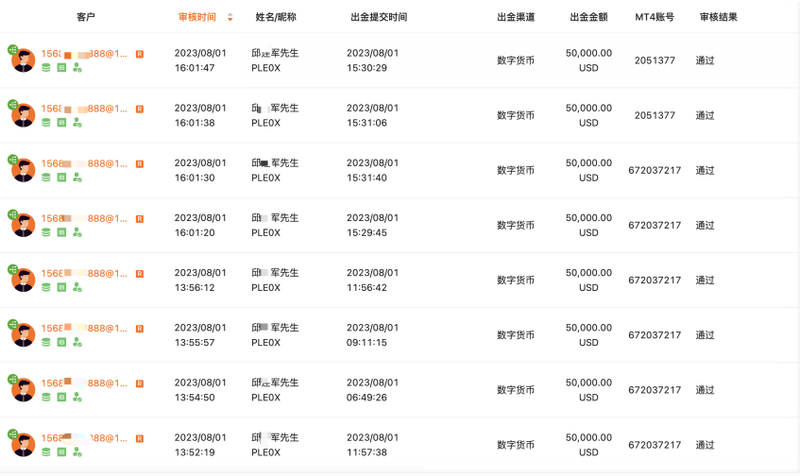Click the 审核结果 column header

click(718, 17)
